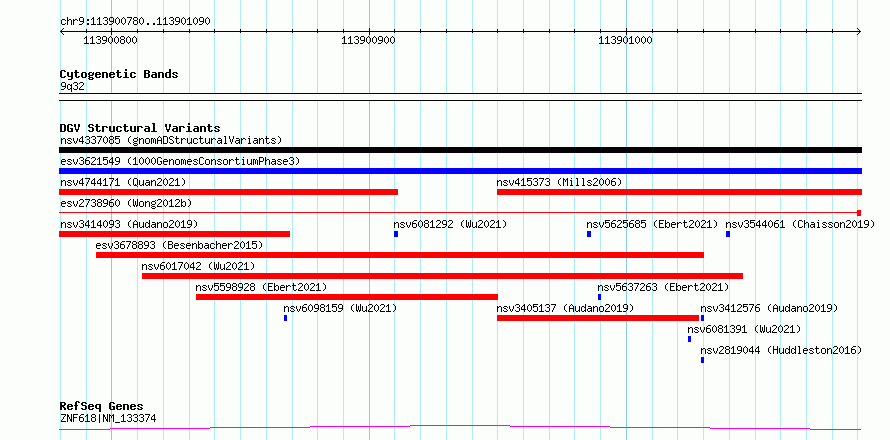Screen dimensions: 890x440
Task: Click the Cytogenetic Bands track heading
Action: (119, 74)
